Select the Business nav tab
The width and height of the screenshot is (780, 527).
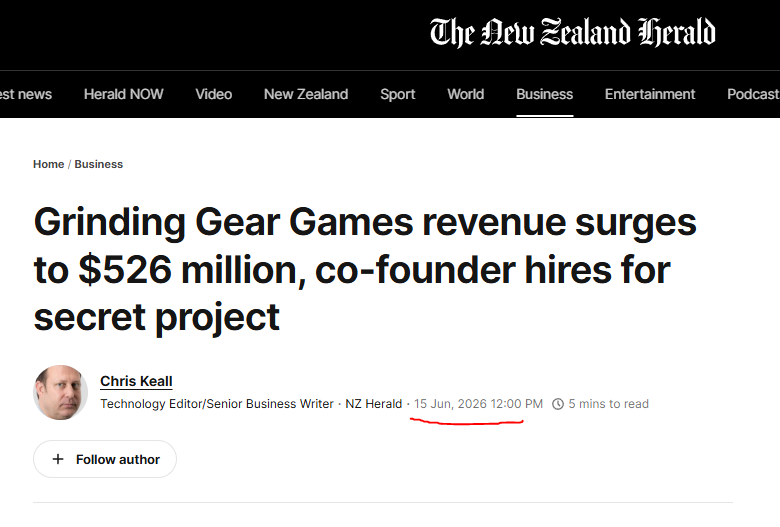[x=545, y=94]
